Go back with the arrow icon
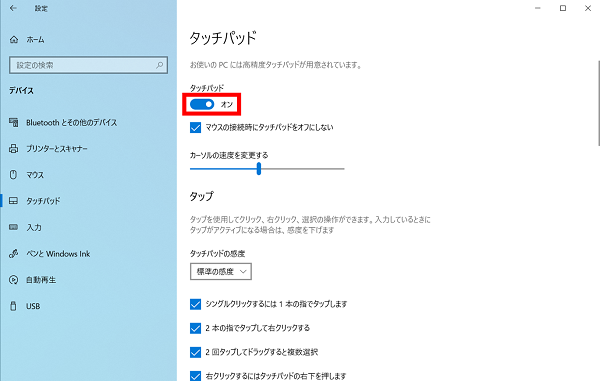600x381 pixels. tap(13, 8)
